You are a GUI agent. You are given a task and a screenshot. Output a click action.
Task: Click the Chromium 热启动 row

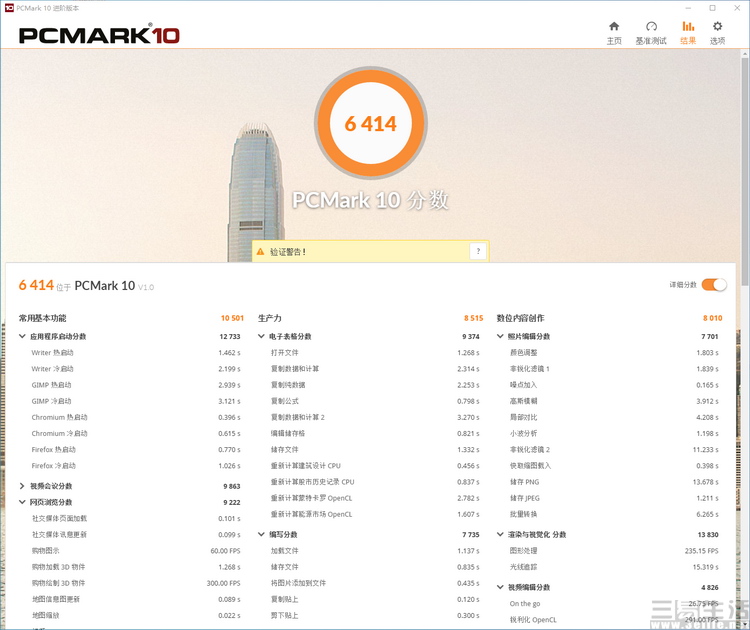coord(136,417)
